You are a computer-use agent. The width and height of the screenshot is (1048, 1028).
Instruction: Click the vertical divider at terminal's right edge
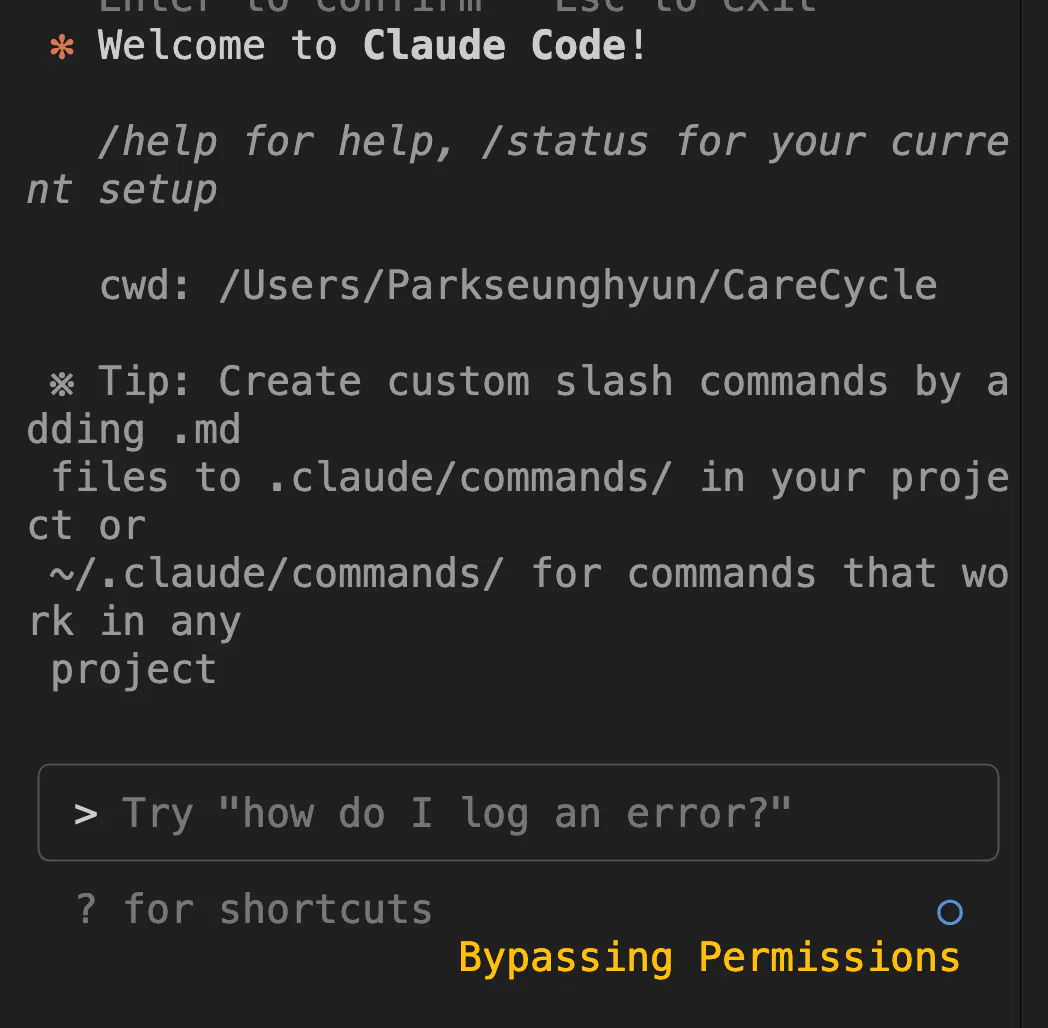(x=1020, y=500)
